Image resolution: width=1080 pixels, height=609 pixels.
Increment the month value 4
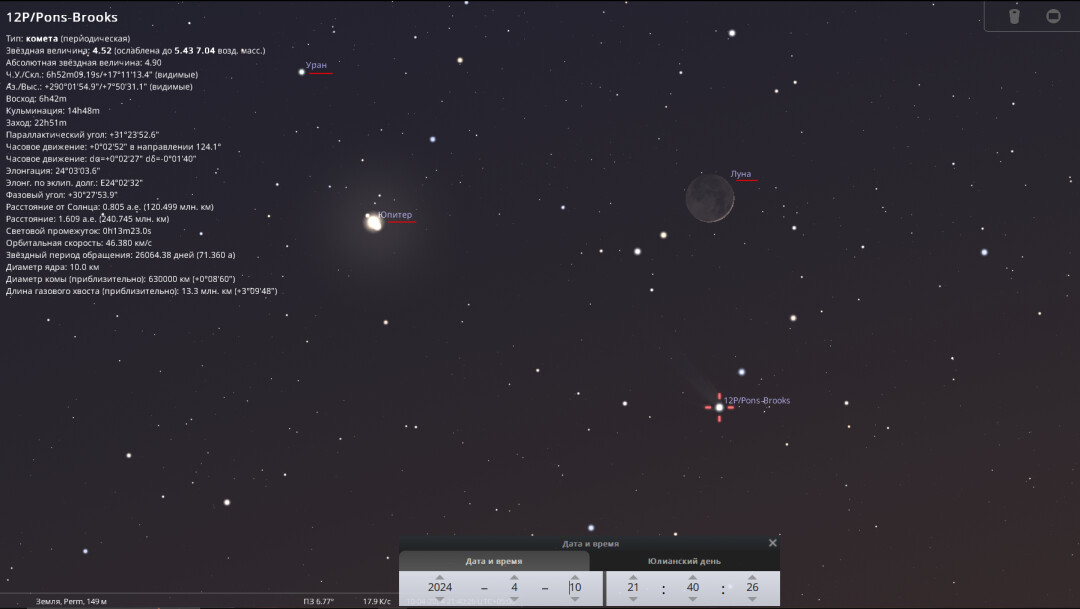[x=514, y=576]
